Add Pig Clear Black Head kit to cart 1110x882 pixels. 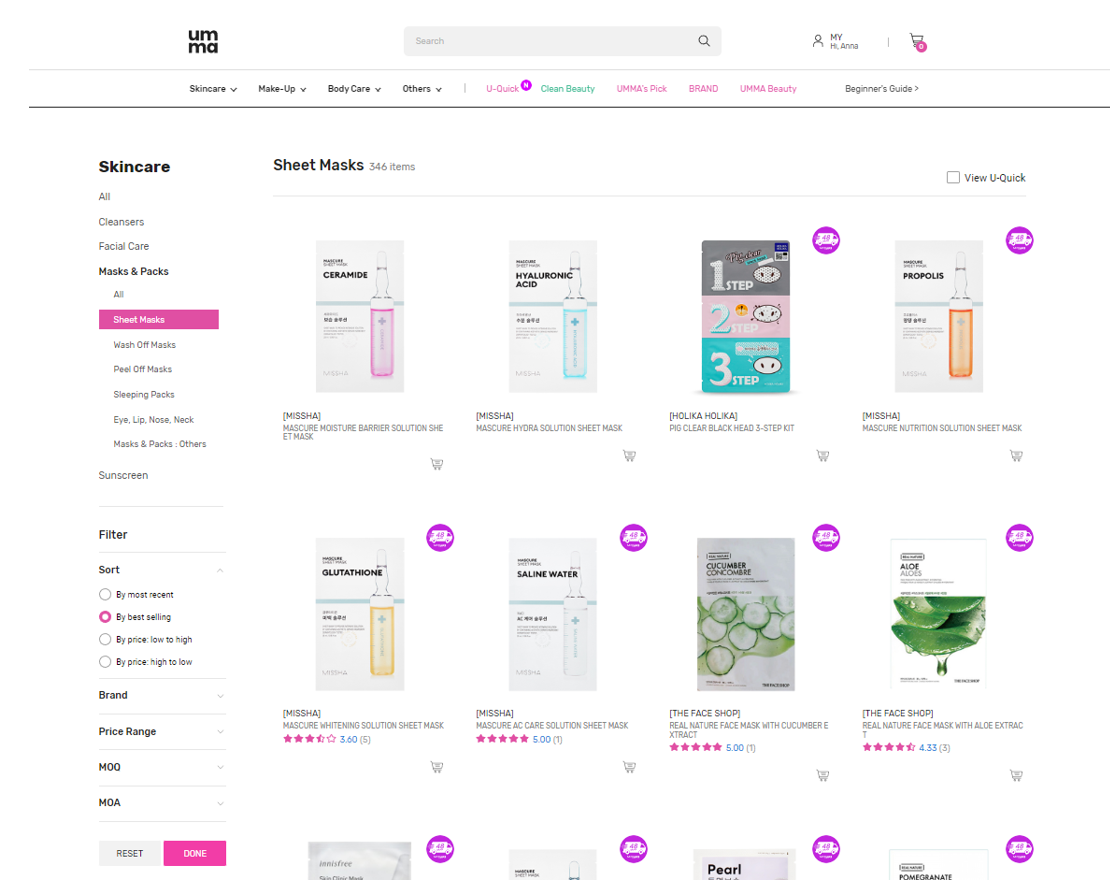pos(823,455)
